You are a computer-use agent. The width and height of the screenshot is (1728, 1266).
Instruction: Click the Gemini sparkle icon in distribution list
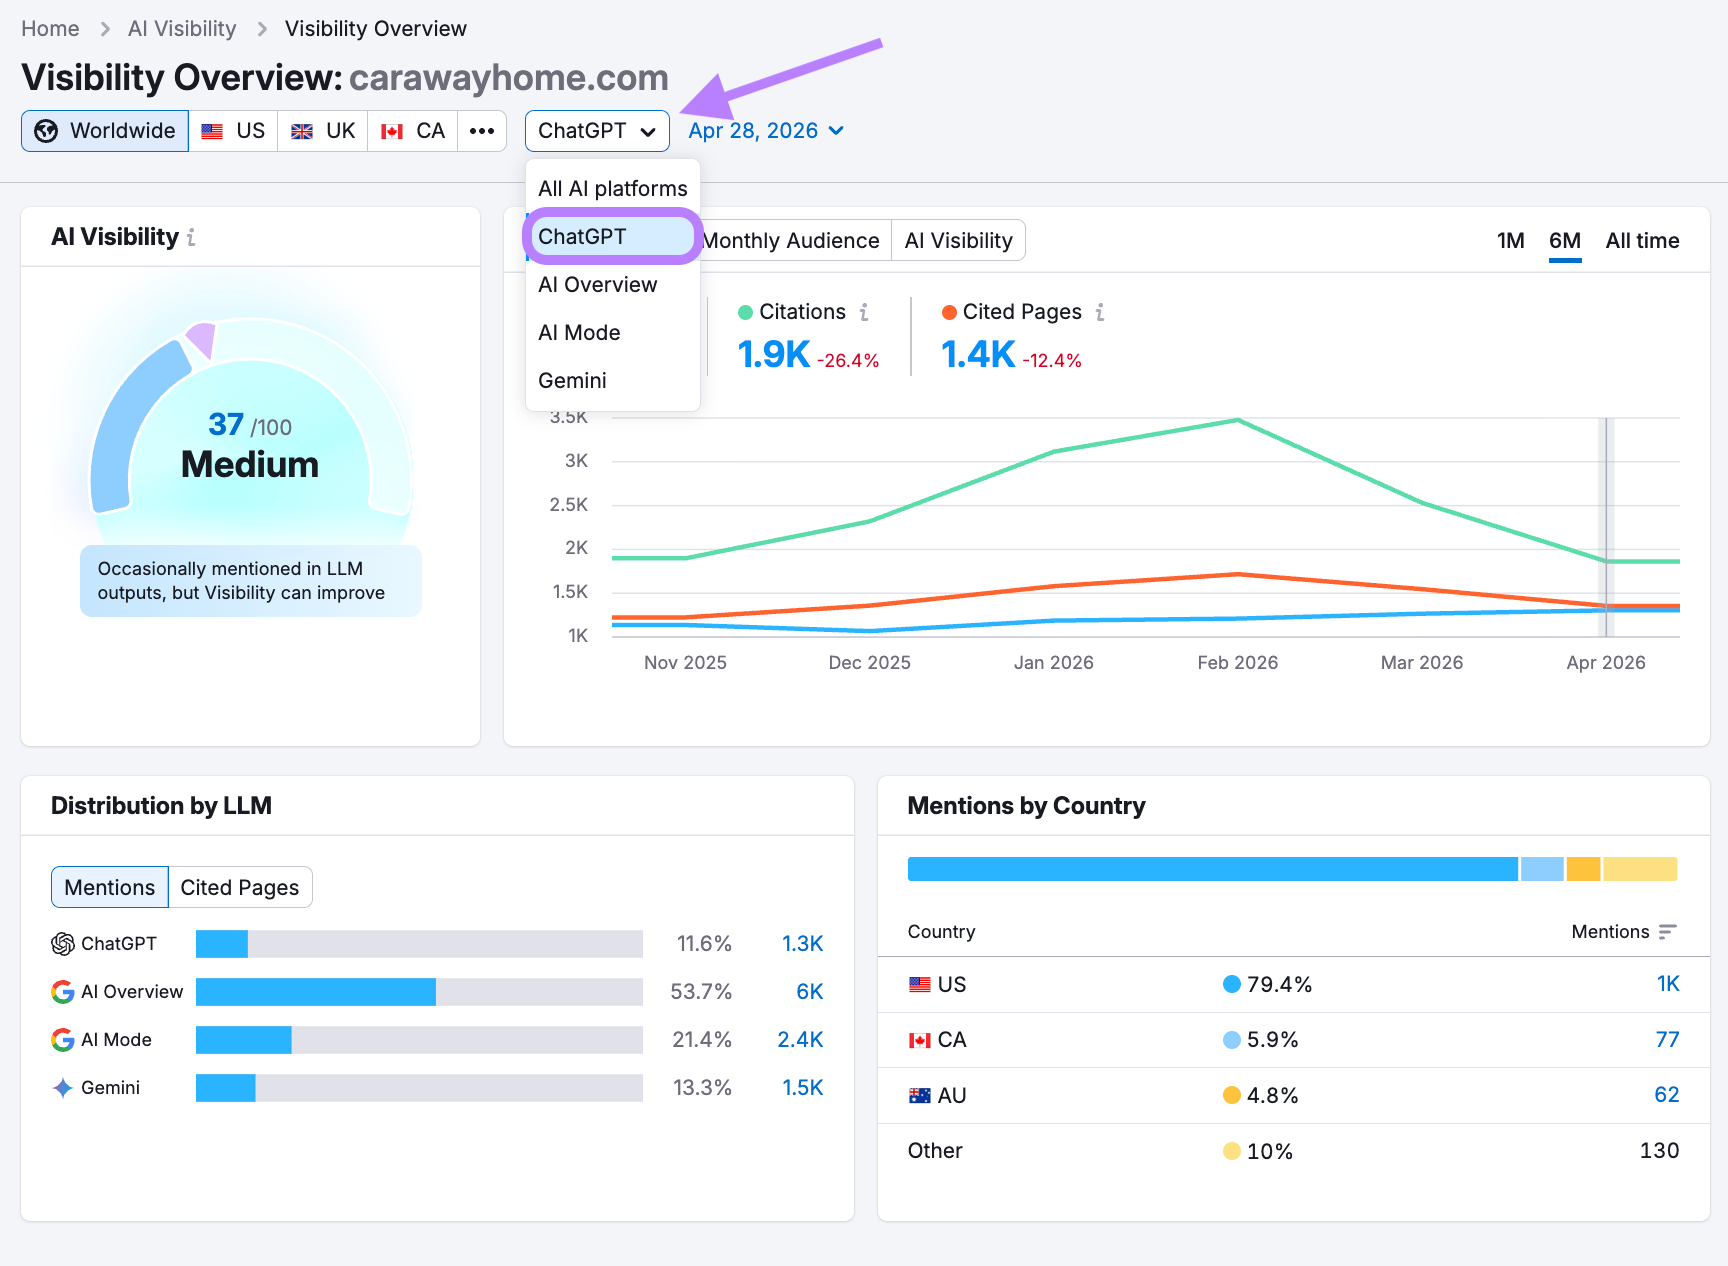click(63, 1088)
